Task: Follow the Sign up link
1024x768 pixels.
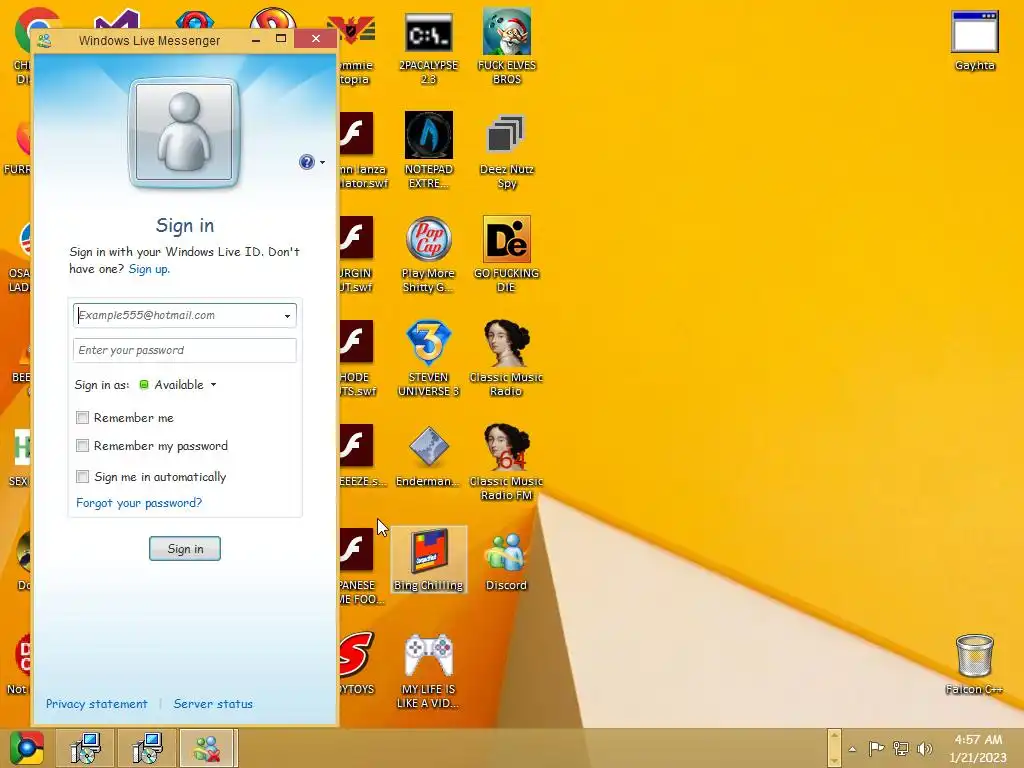Action: [x=149, y=269]
